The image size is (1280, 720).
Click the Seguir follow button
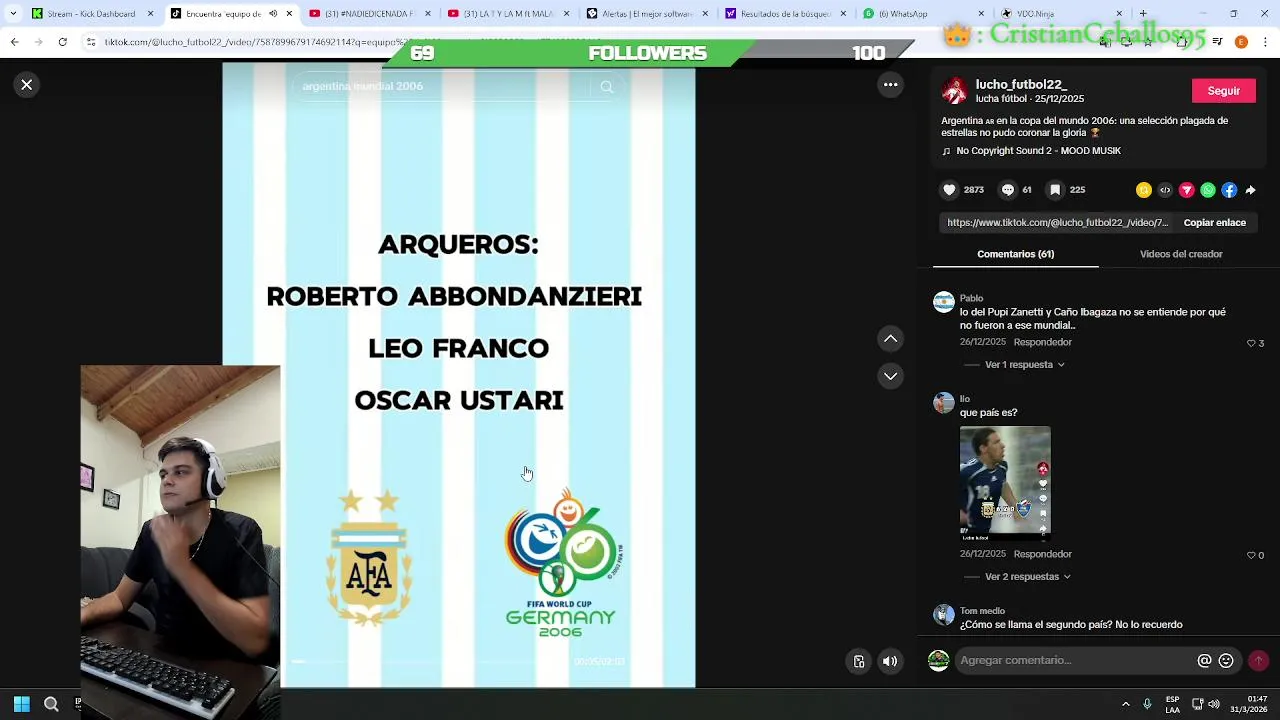point(1223,91)
